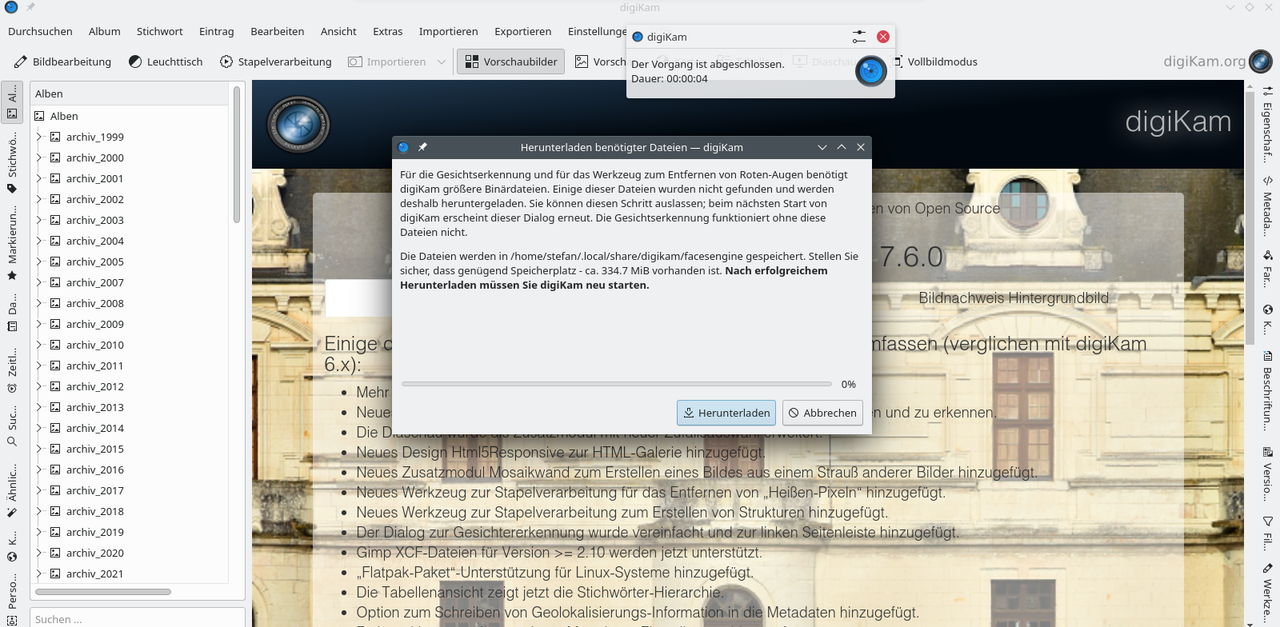
Task: Expand archiv_2011 album
Action: (39, 366)
